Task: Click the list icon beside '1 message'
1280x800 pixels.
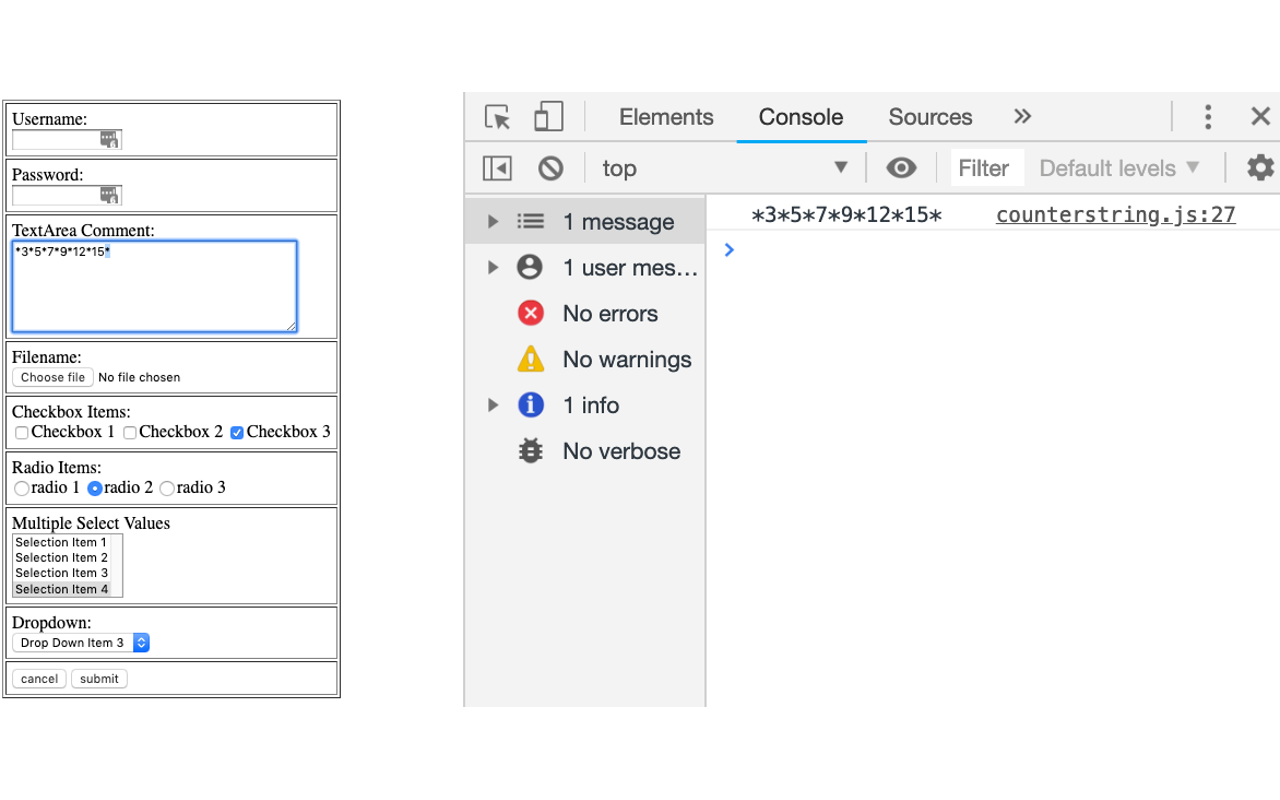Action: pyautogui.click(x=530, y=221)
